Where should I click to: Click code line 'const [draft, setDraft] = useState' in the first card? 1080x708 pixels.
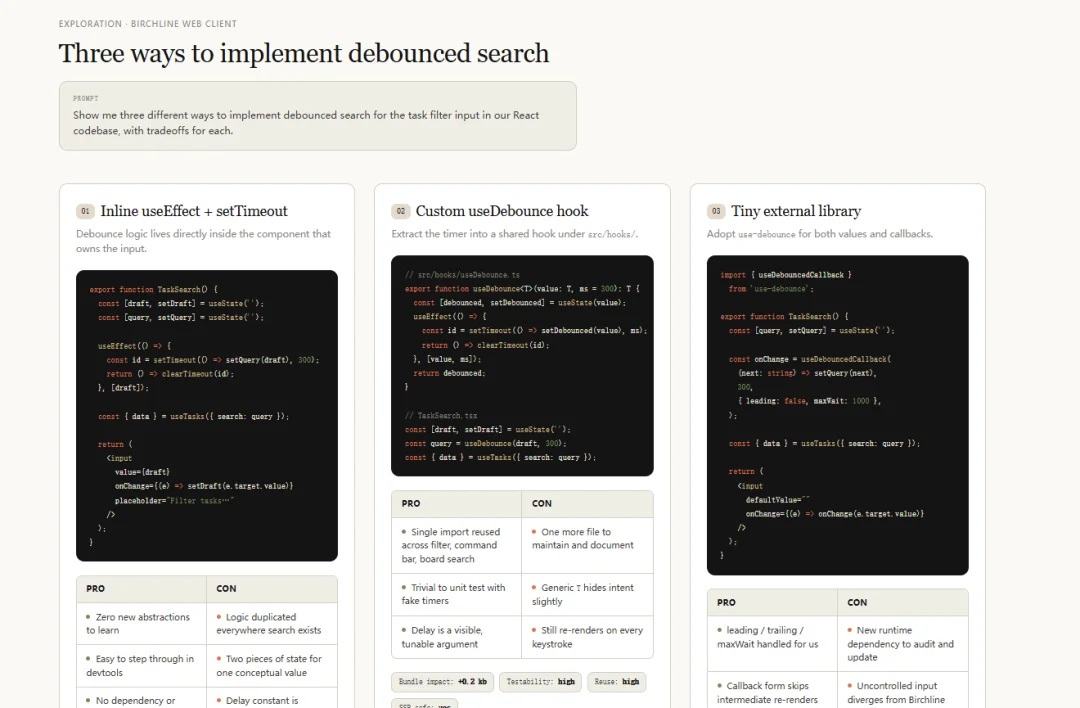coord(180,303)
